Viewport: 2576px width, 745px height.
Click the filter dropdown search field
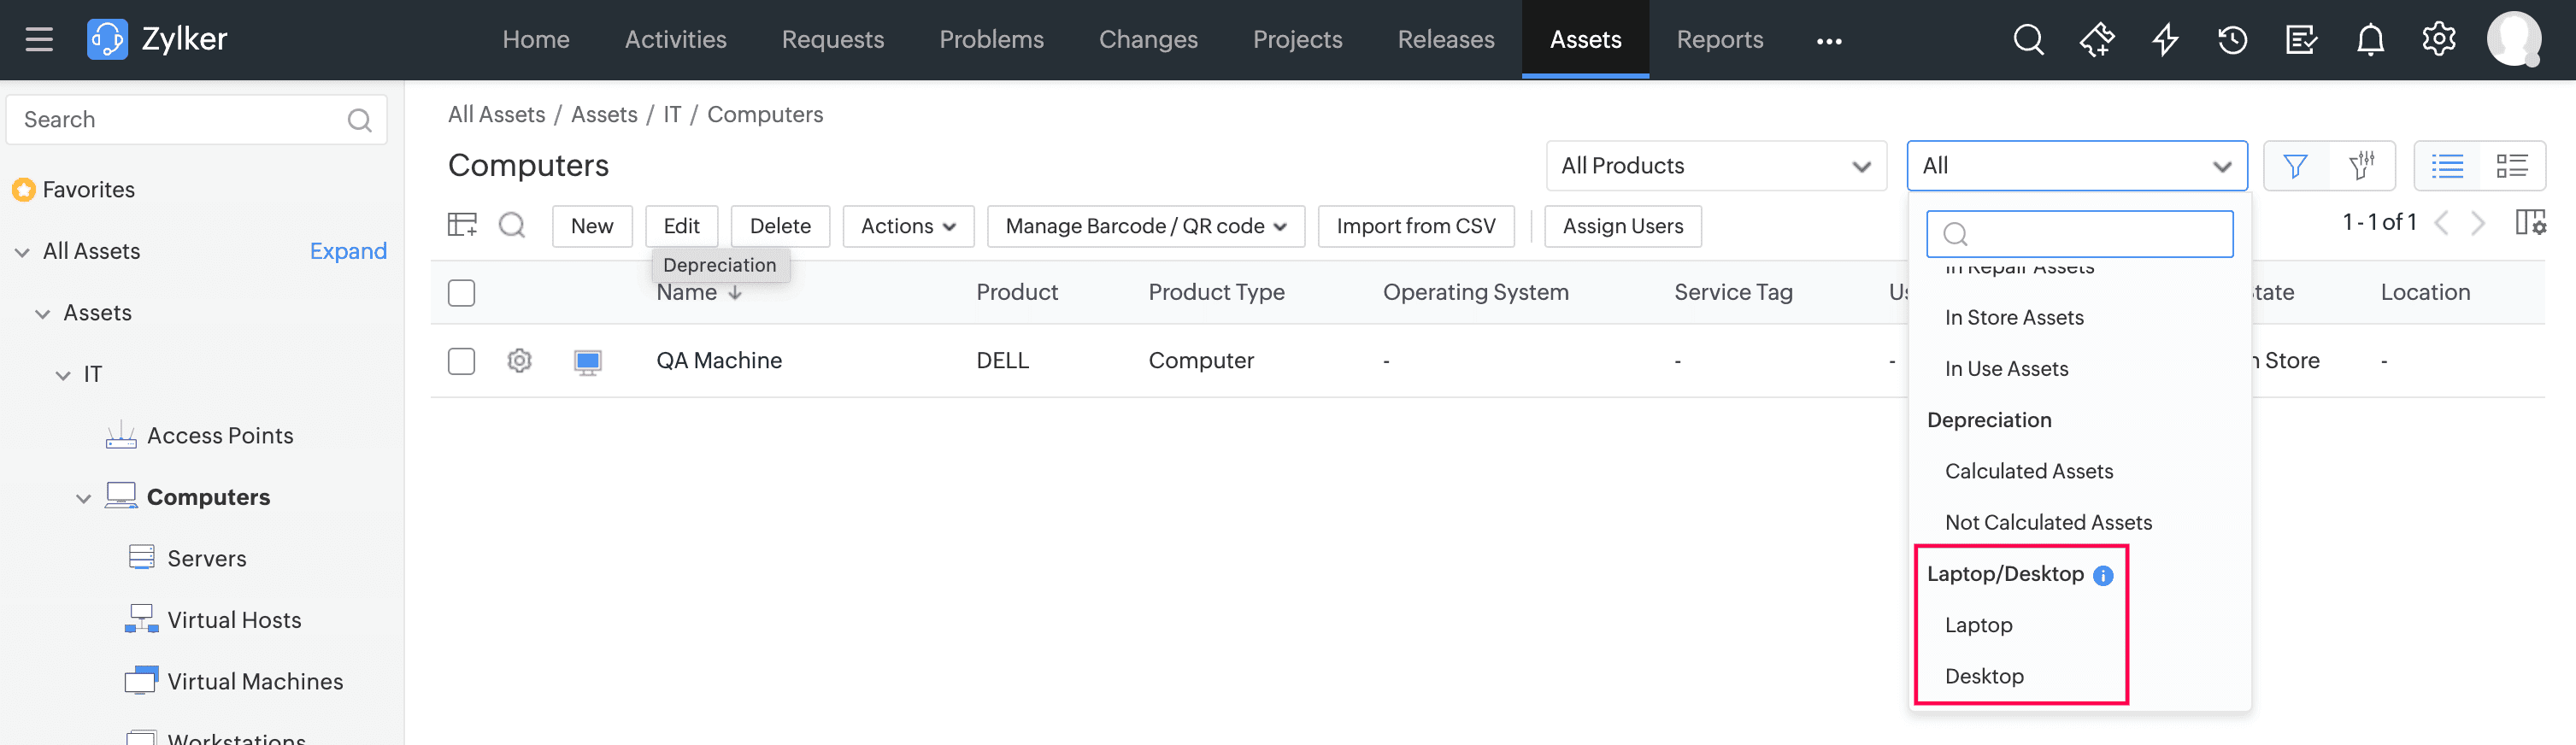(2080, 234)
